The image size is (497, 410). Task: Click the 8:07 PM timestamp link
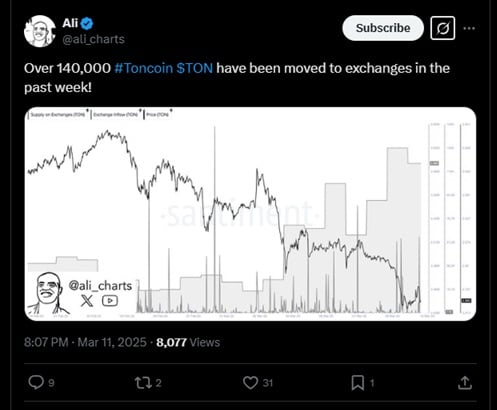(x=46, y=342)
